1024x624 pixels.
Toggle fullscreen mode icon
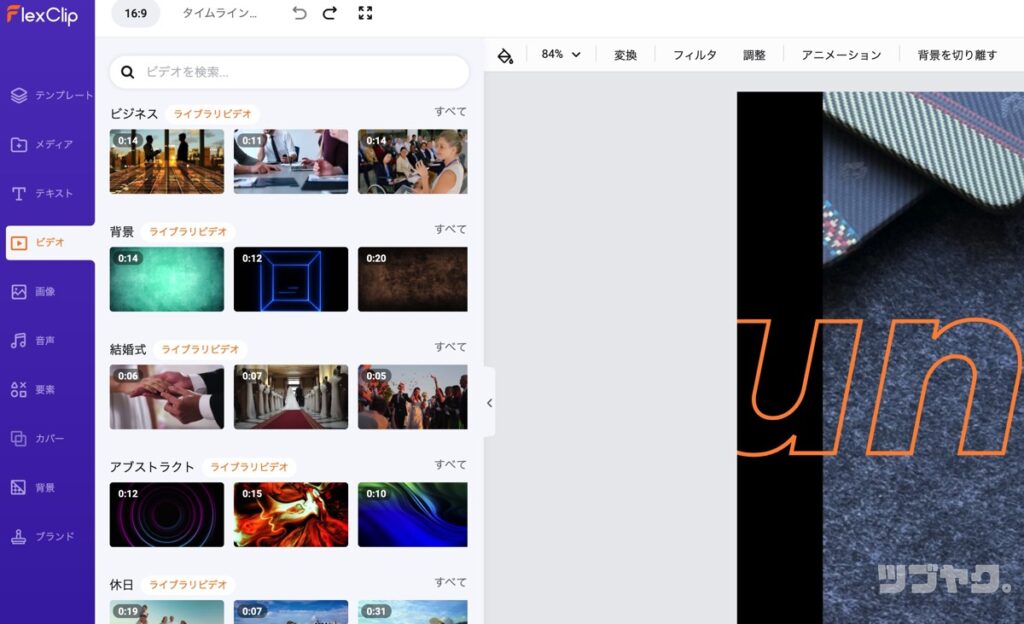point(365,13)
